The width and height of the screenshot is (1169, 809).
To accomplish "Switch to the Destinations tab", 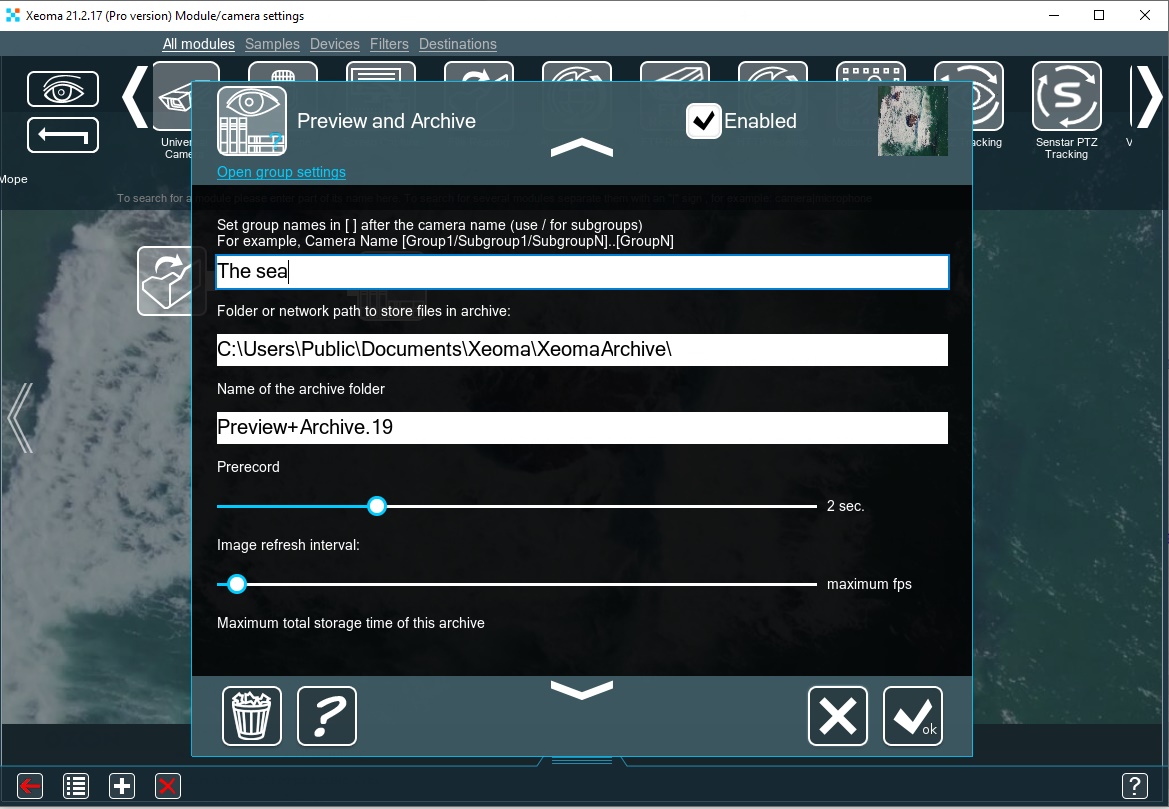I will pos(458,44).
